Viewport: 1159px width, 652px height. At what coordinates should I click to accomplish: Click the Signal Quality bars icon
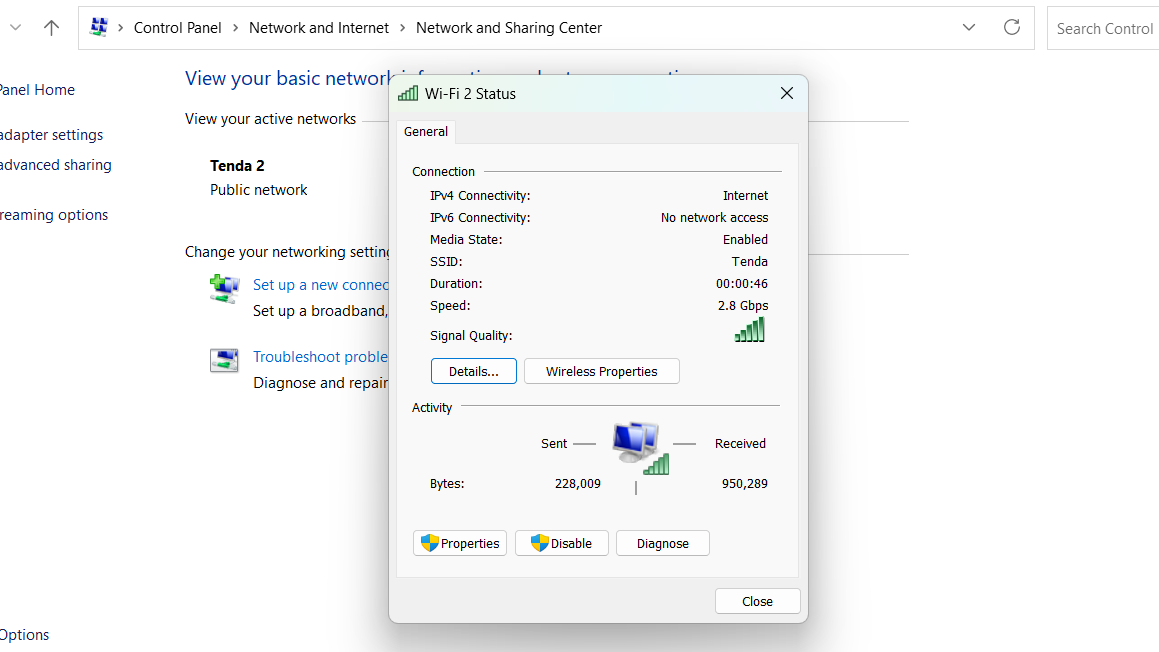coord(750,330)
